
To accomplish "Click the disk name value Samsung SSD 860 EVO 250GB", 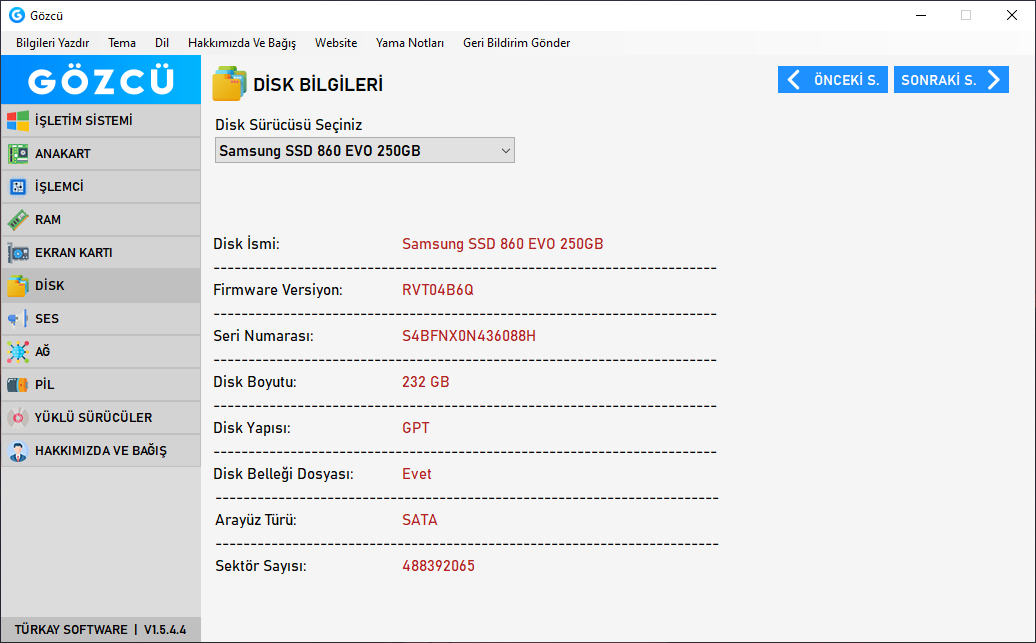I will (x=502, y=244).
